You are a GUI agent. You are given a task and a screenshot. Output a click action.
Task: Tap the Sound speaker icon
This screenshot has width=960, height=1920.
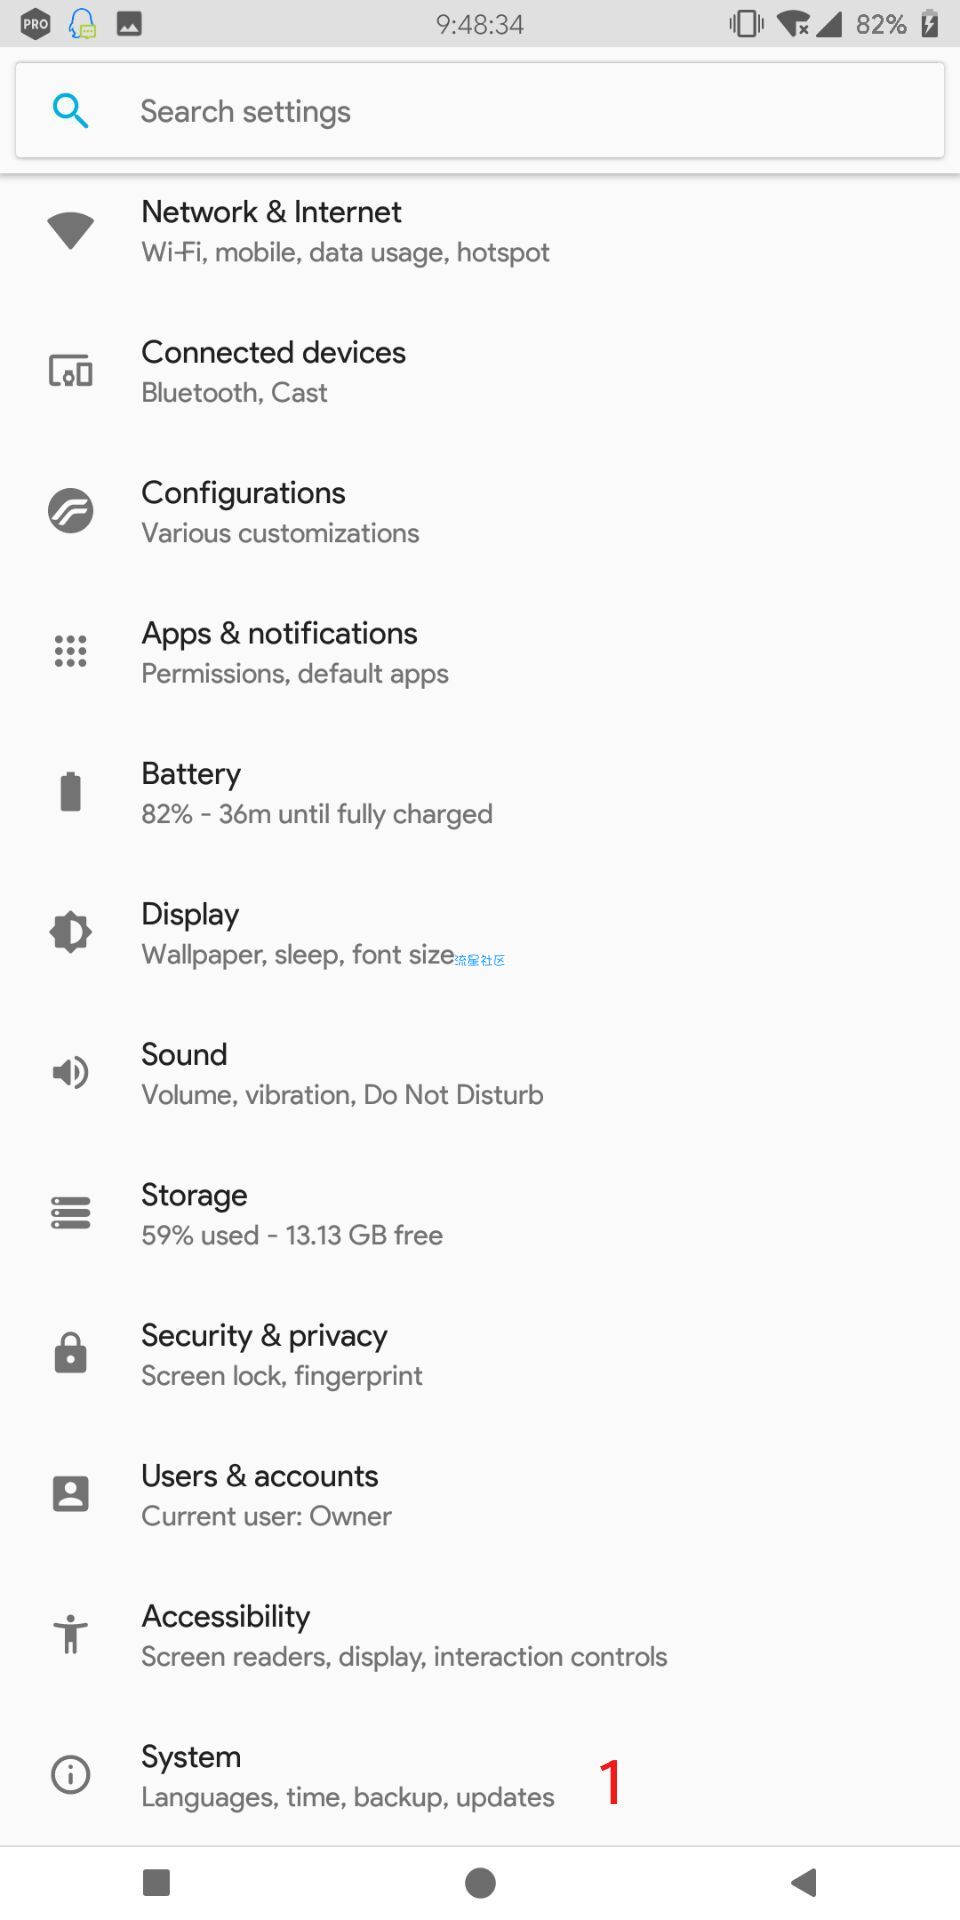pyautogui.click(x=70, y=1072)
